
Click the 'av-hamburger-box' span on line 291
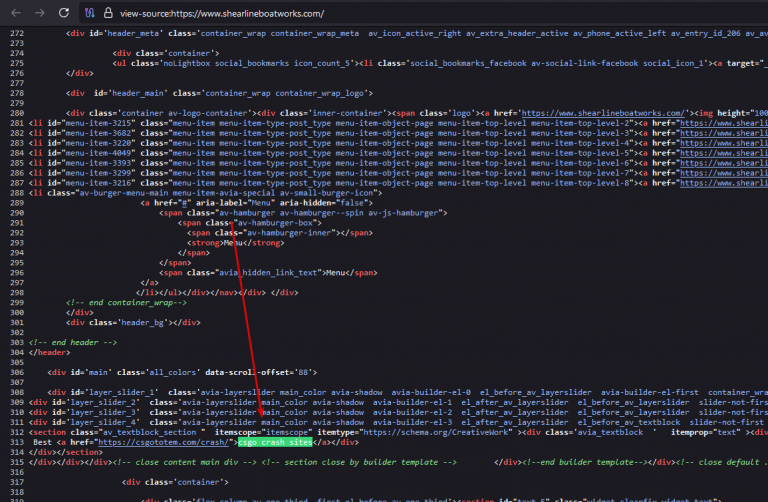point(250,223)
